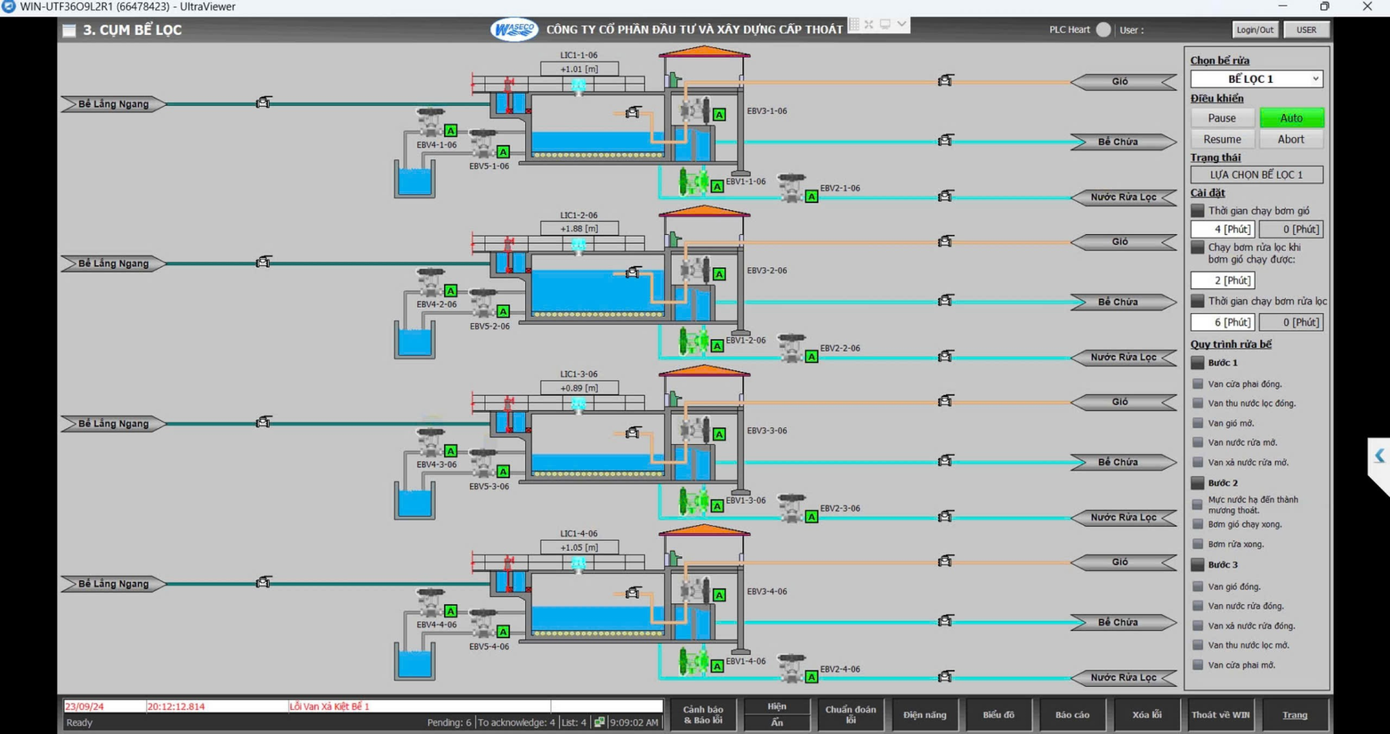
Task: Click the 4 [Phút] air pump time field
Action: coord(1222,229)
